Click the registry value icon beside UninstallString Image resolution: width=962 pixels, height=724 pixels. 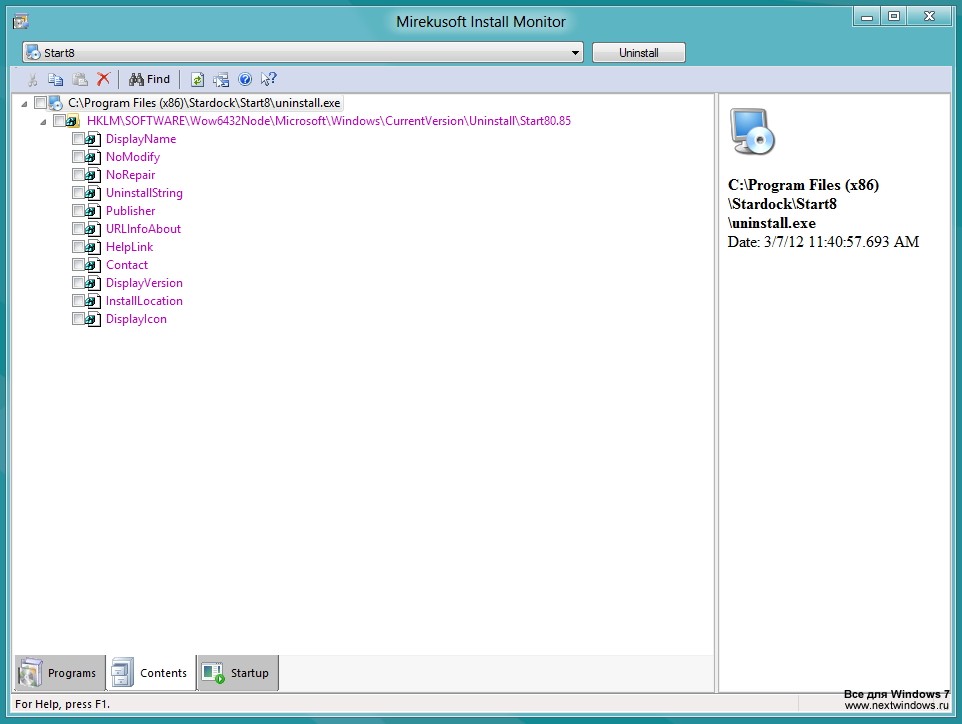tap(93, 193)
